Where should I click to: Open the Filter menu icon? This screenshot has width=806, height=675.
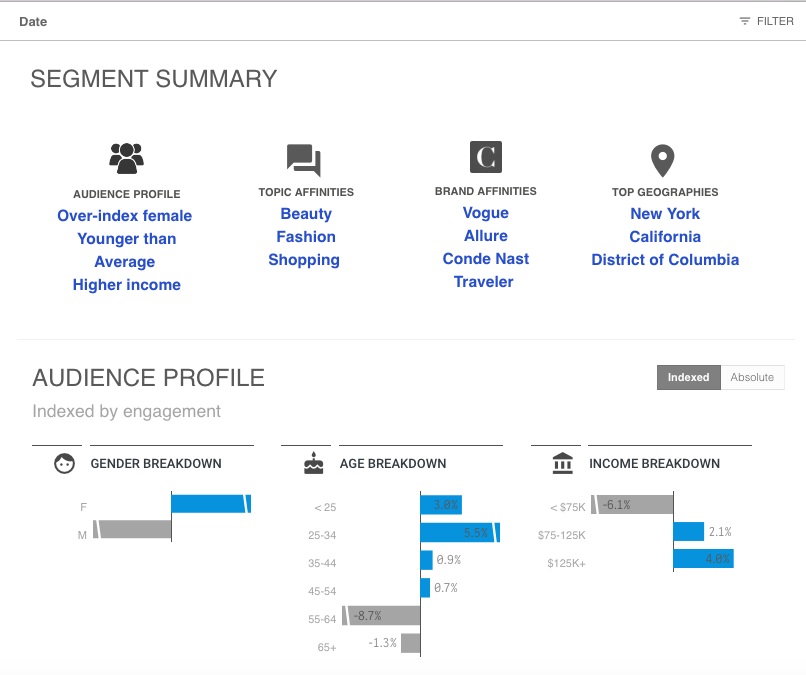point(745,21)
